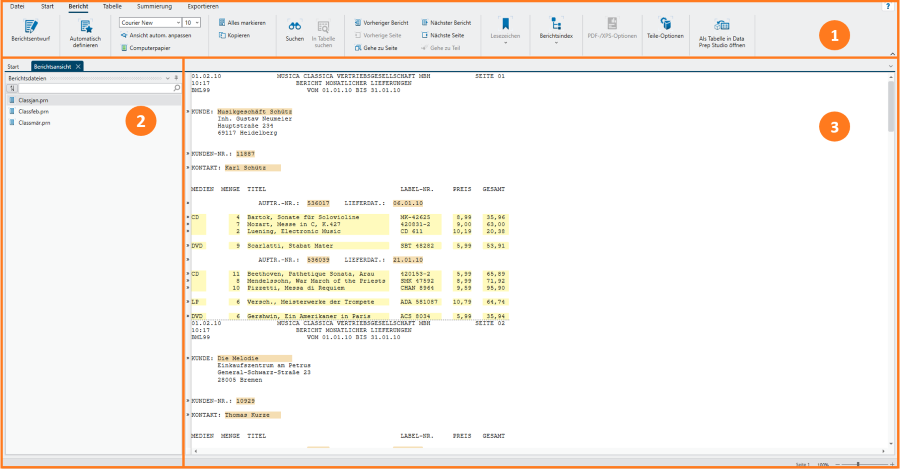Adjust the zoom slider in the status bar
The height and width of the screenshot is (469, 900).
click(x=858, y=464)
